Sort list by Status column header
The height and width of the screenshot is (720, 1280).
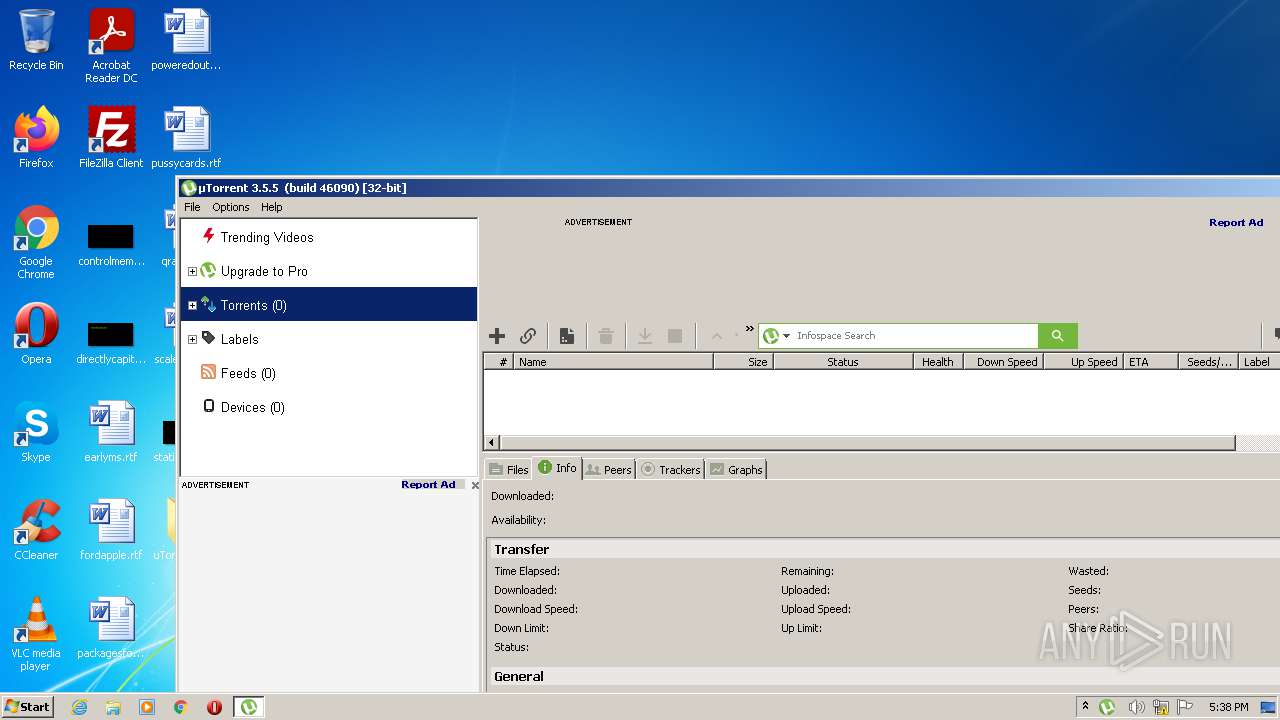click(x=843, y=362)
